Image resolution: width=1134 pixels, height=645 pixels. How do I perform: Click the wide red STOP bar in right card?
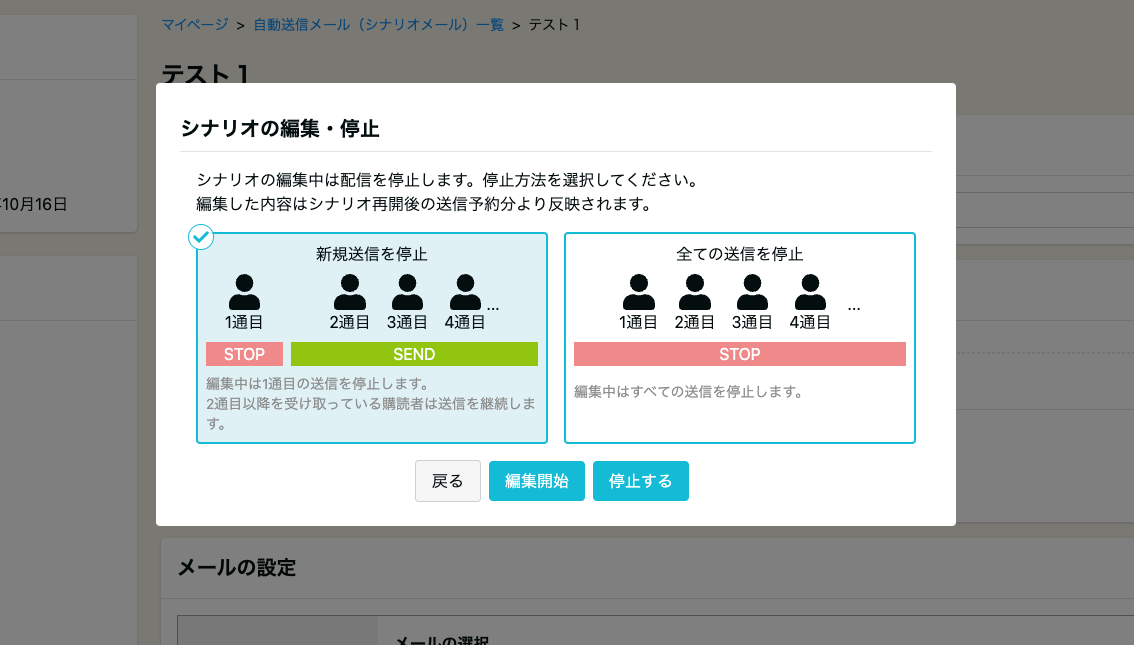pyautogui.click(x=740, y=354)
